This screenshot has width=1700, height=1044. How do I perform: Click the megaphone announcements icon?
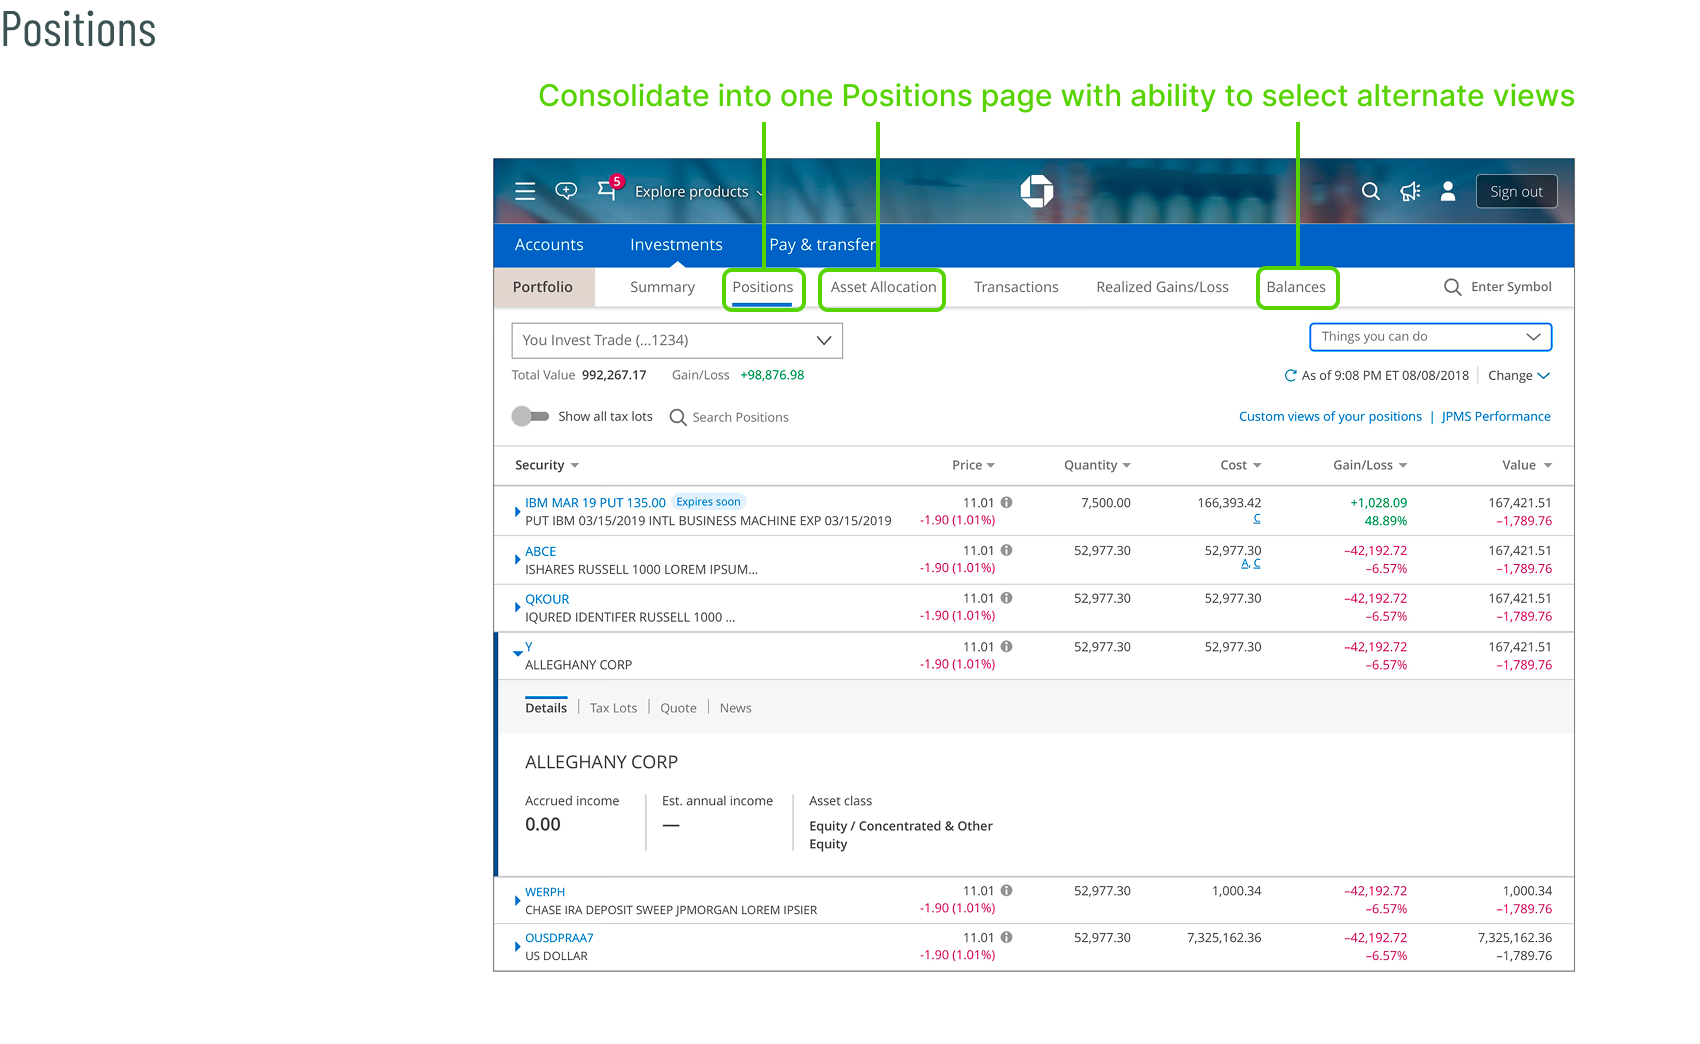point(1410,191)
